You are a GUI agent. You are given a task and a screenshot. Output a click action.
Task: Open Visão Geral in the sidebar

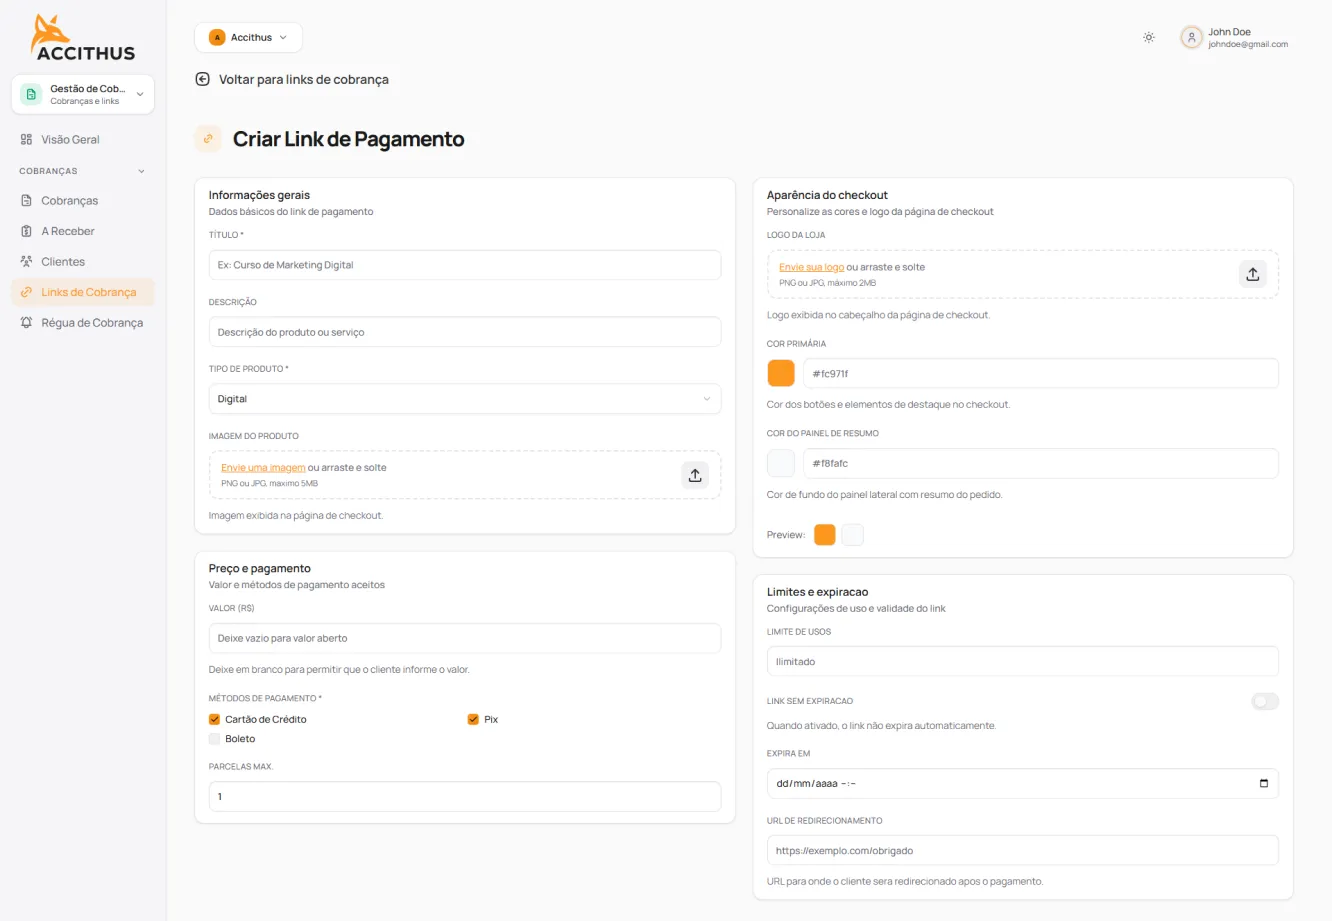(83, 140)
